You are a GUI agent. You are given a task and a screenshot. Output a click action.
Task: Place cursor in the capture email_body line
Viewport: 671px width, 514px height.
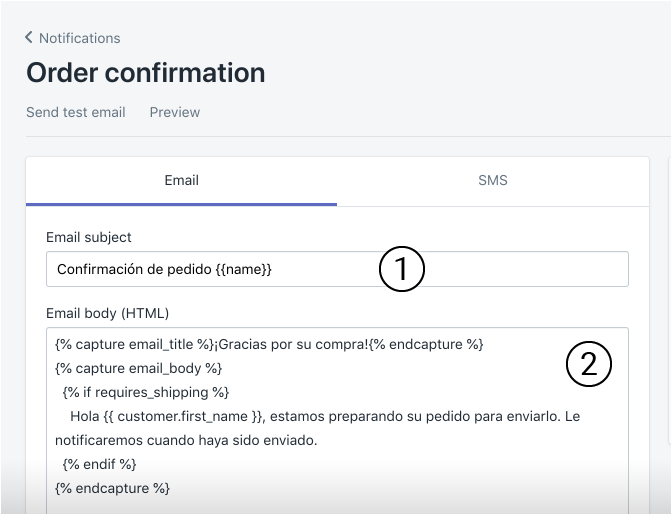pos(139,368)
